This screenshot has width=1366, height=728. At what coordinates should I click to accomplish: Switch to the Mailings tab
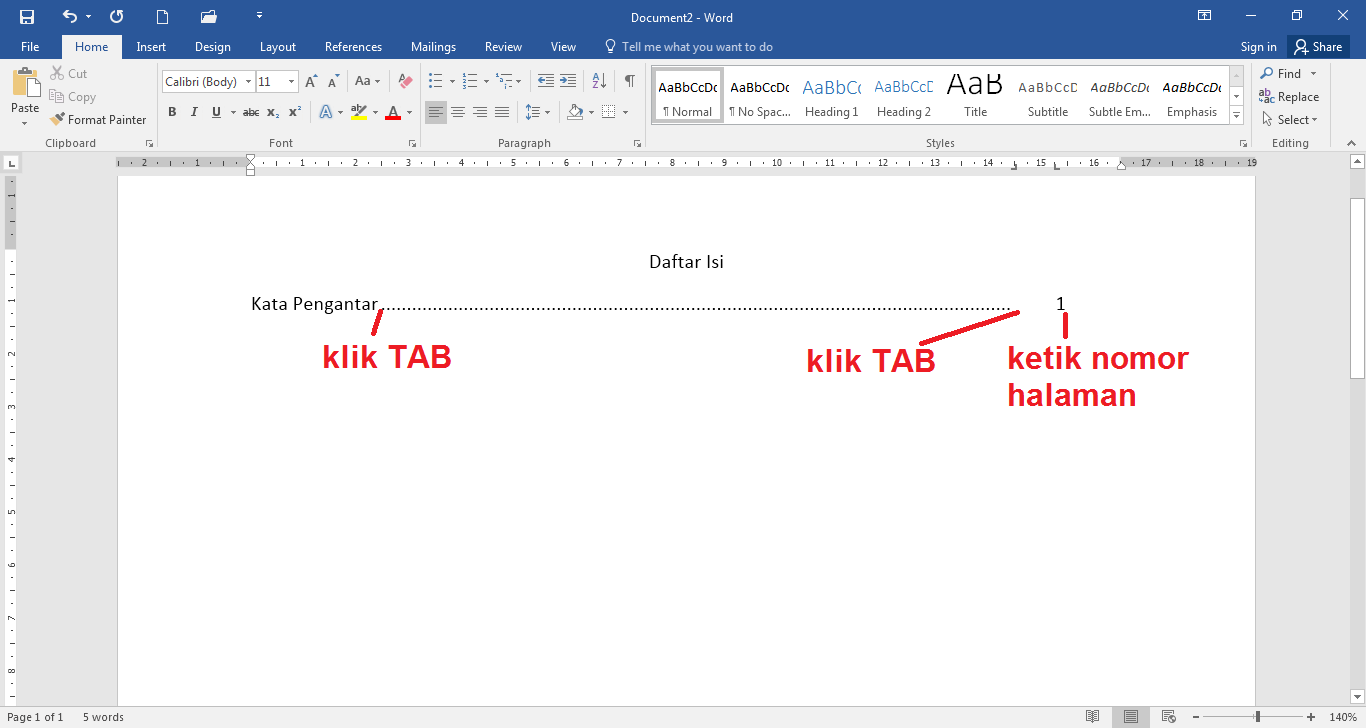click(x=433, y=47)
